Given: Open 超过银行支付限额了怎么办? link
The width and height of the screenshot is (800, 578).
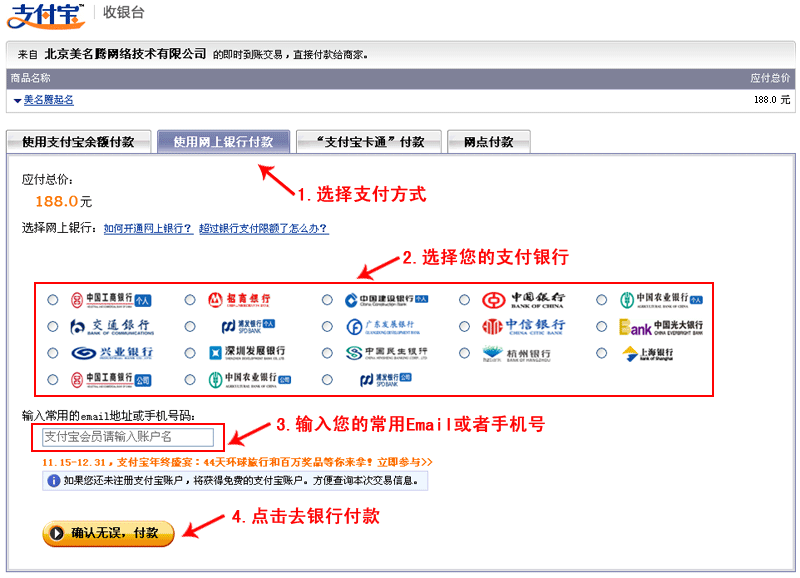Looking at the screenshot, I should [x=264, y=229].
